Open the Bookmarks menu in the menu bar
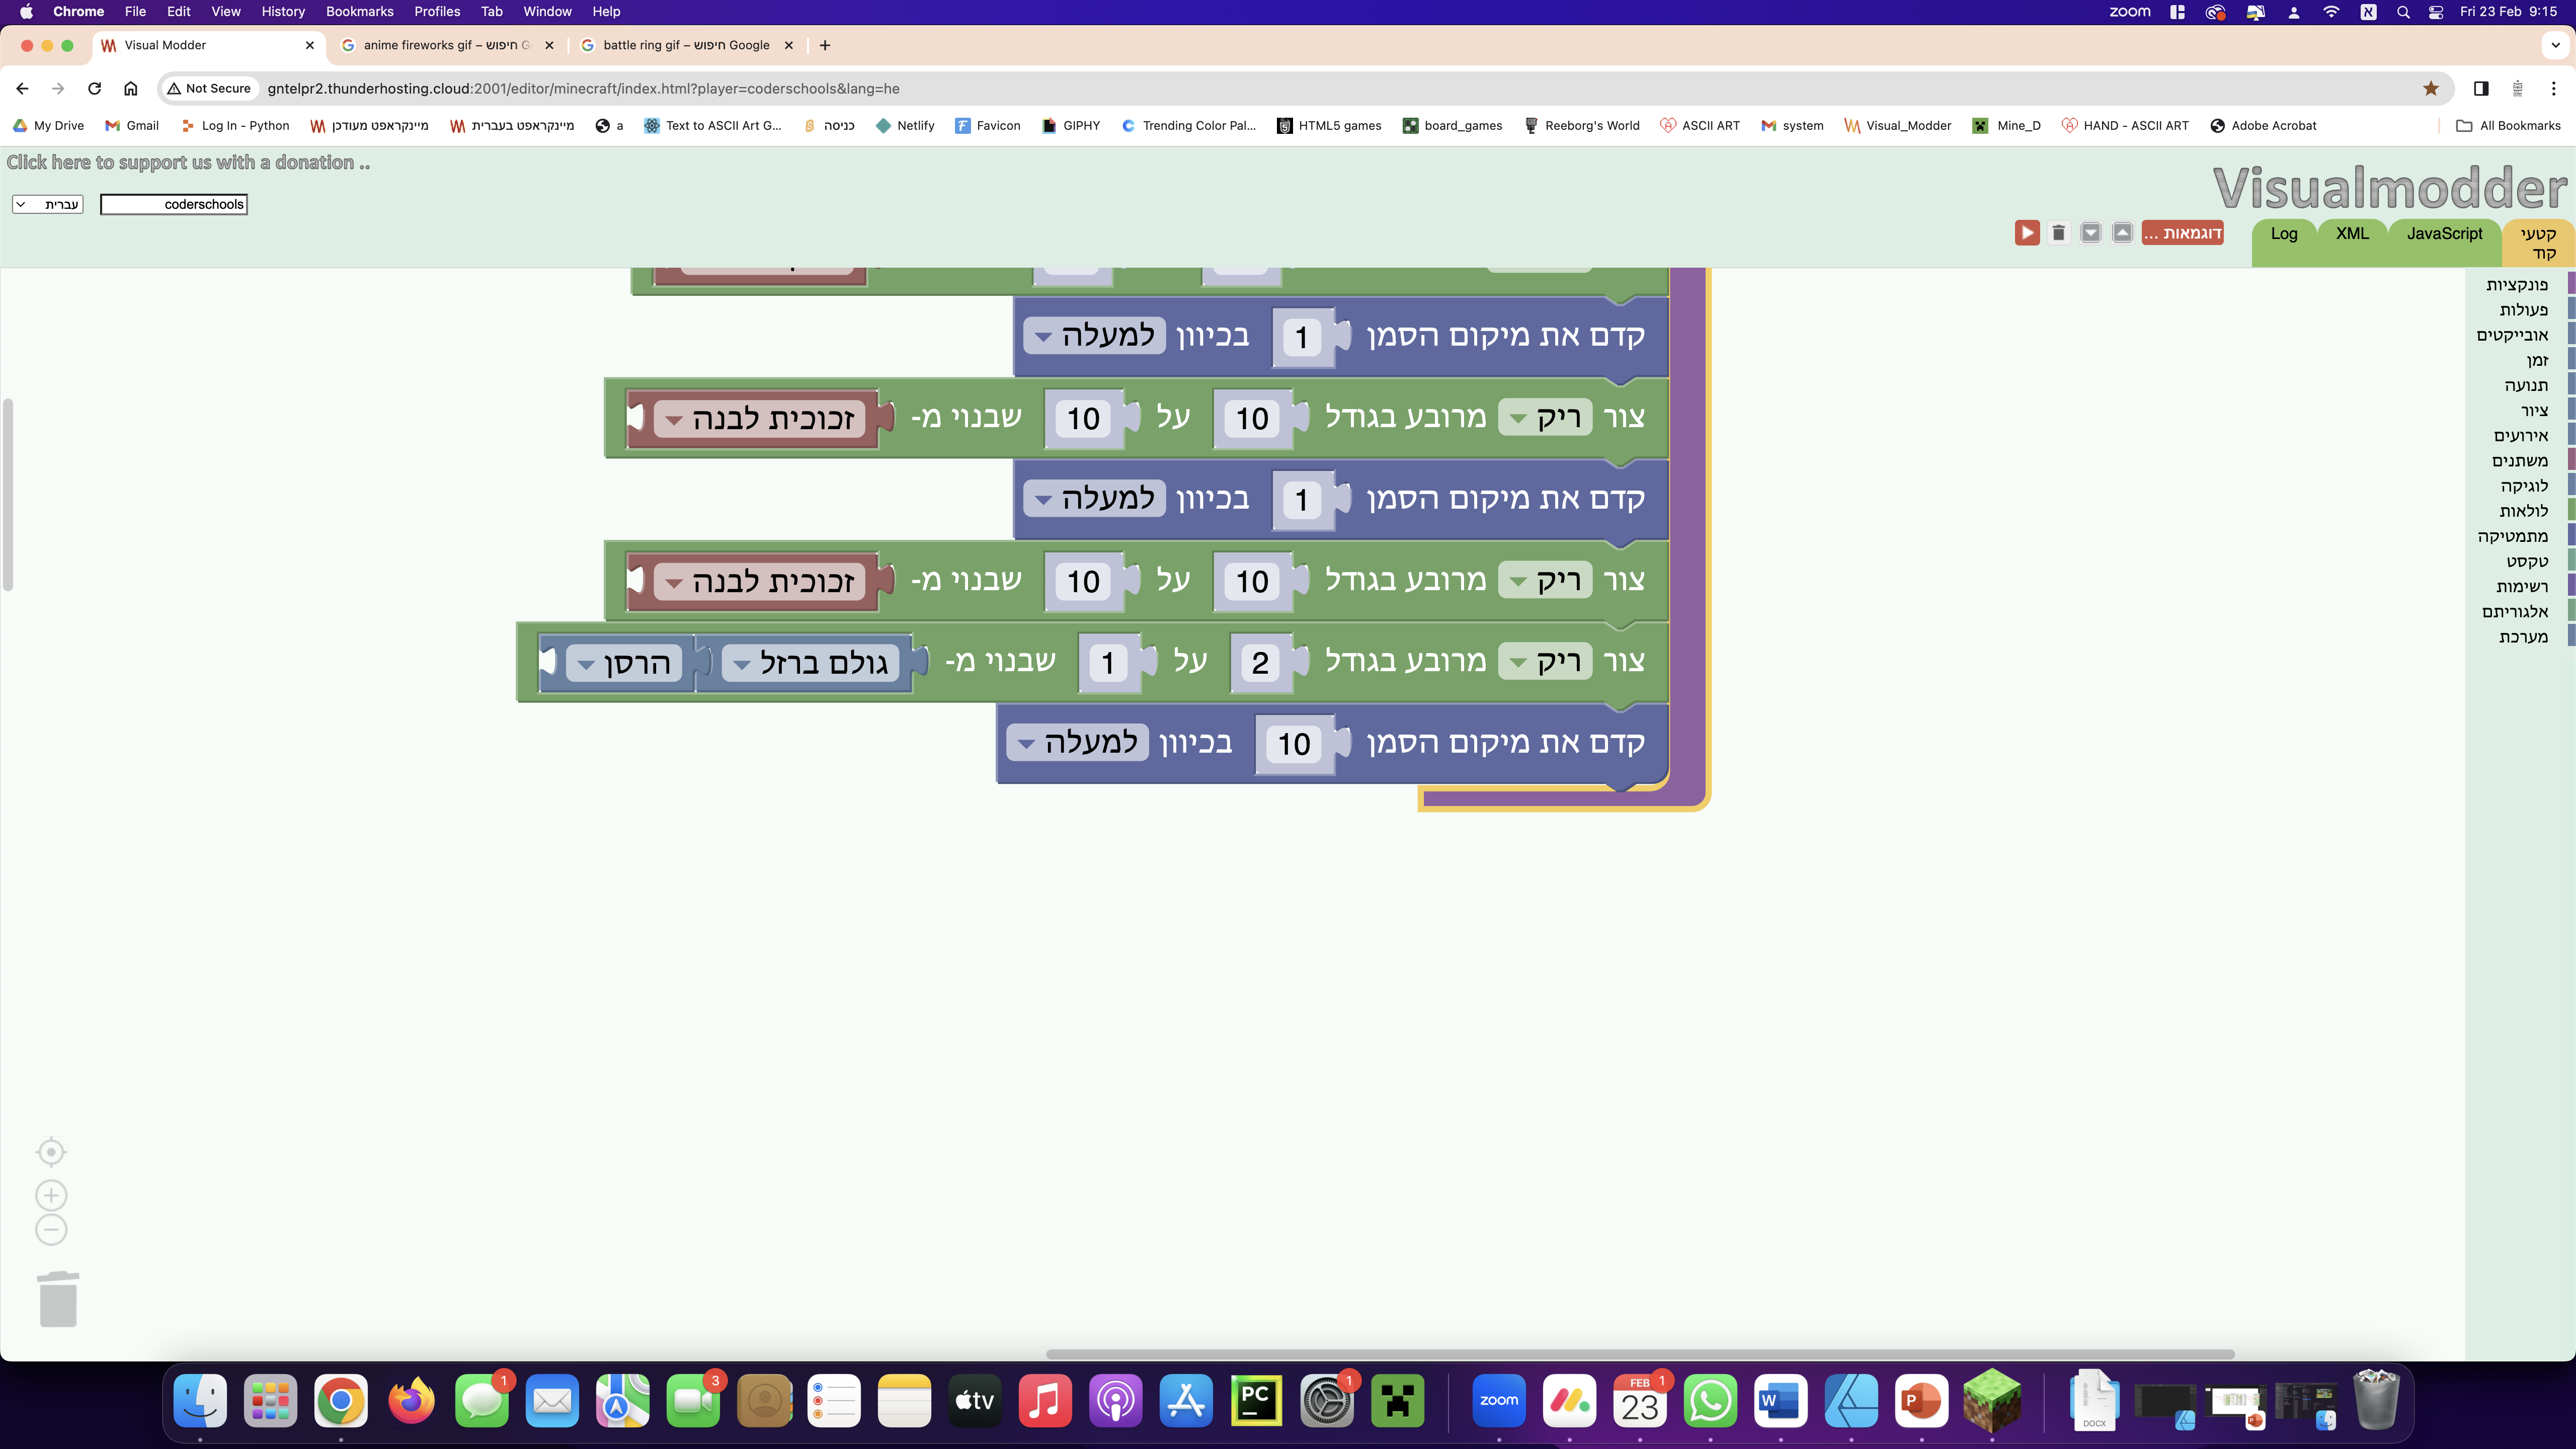 [359, 12]
